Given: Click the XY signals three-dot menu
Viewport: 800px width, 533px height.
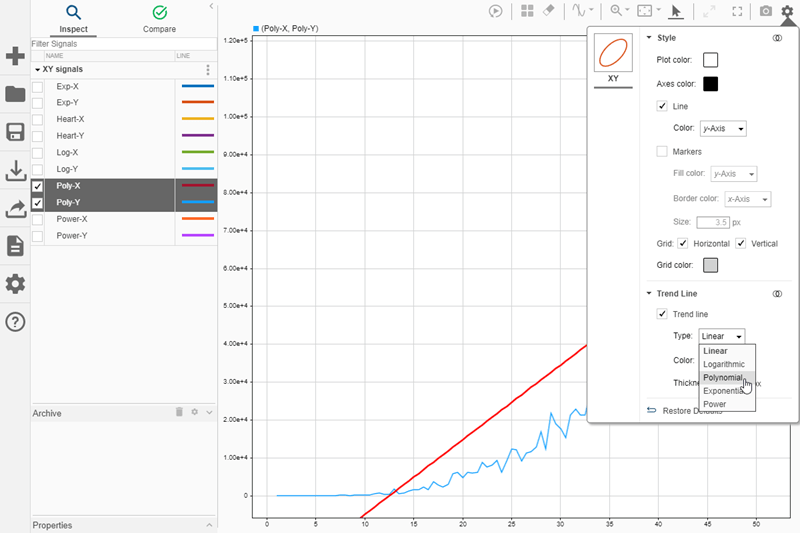Looking at the screenshot, I should 208,69.
